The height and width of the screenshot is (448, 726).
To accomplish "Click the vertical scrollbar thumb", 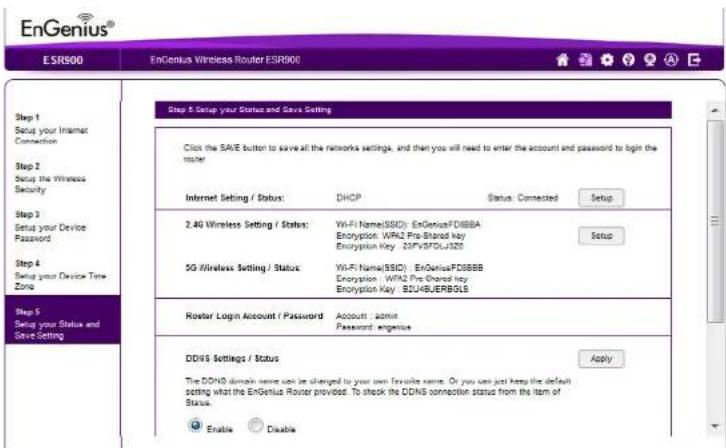I will [x=715, y=221].
